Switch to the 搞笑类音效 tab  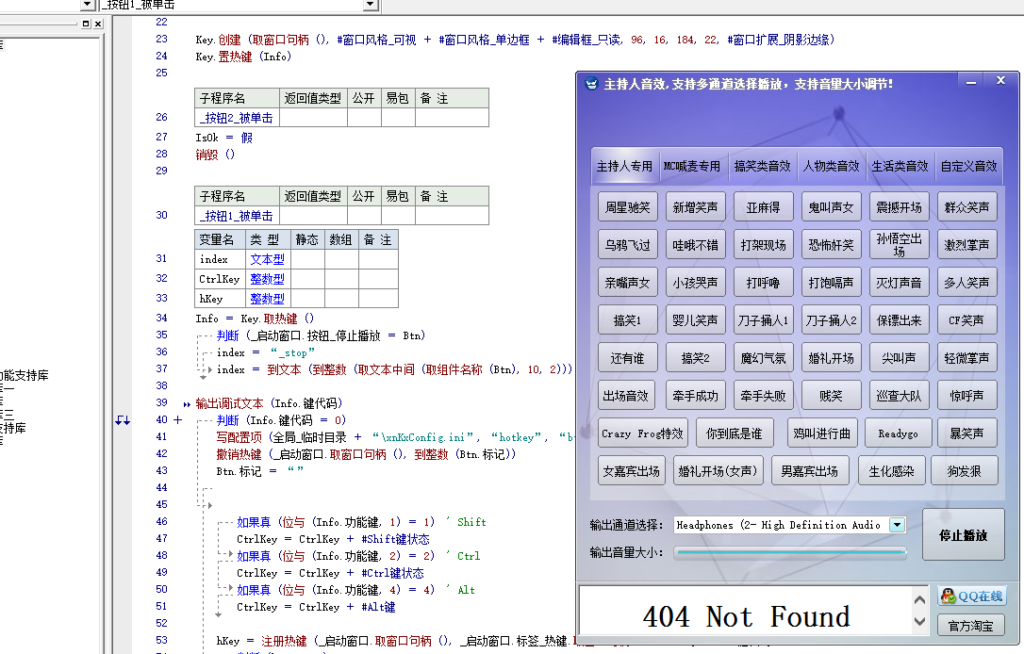click(x=761, y=166)
